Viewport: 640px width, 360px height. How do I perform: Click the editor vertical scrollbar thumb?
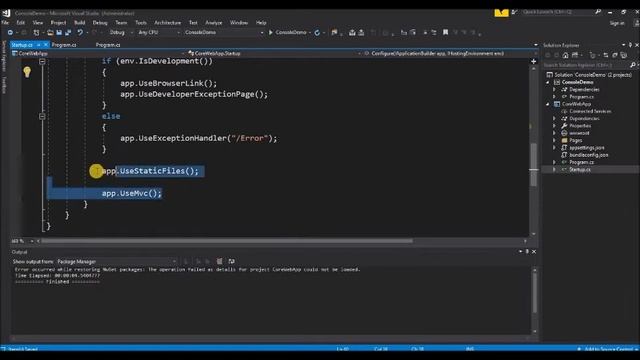(x=533, y=164)
